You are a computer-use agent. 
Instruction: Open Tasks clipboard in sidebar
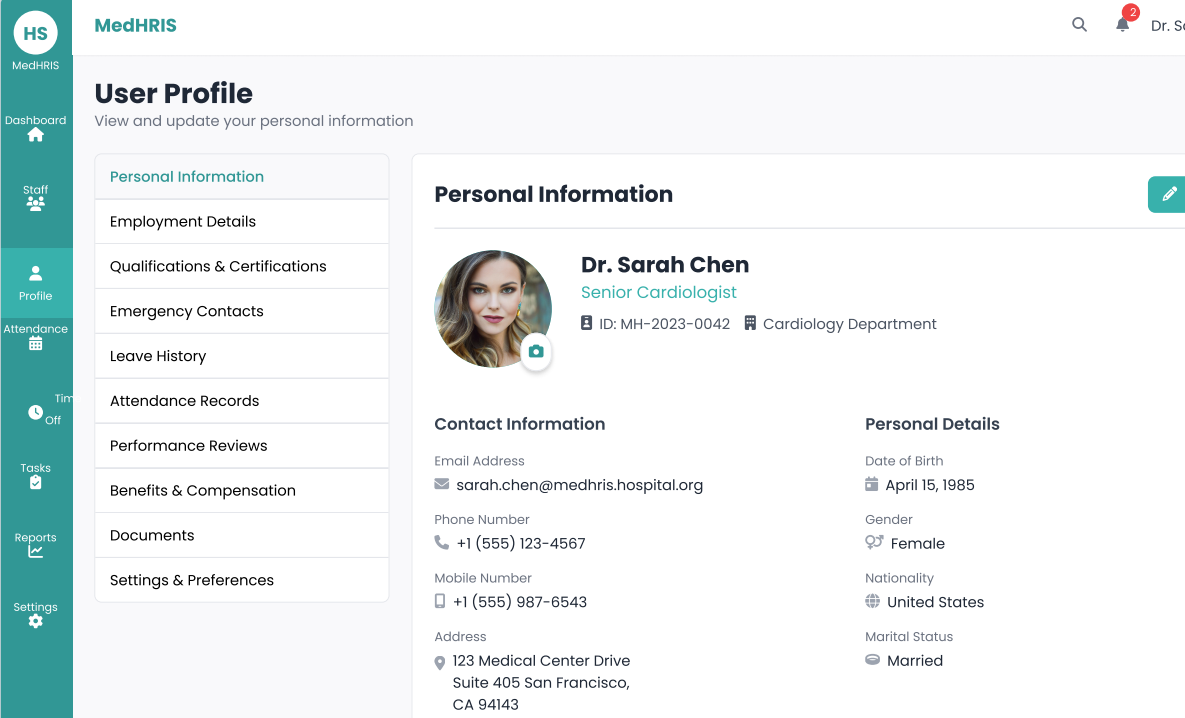tap(36, 475)
